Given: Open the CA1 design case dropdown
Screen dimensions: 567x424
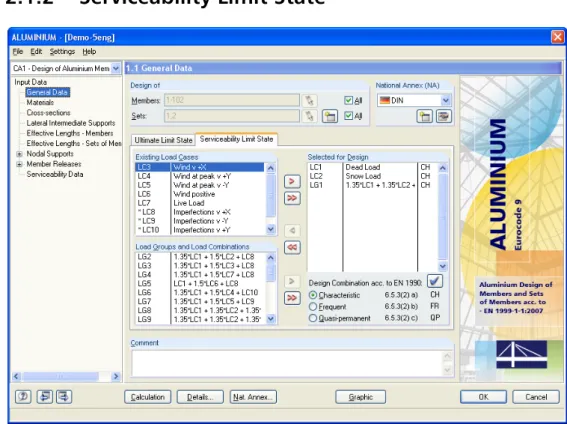Looking at the screenshot, I should 115,68.
